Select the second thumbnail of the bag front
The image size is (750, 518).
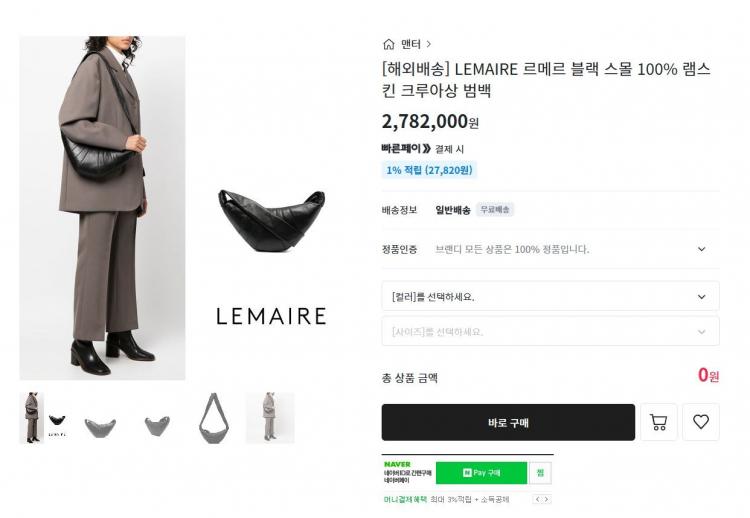[x=100, y=417]
